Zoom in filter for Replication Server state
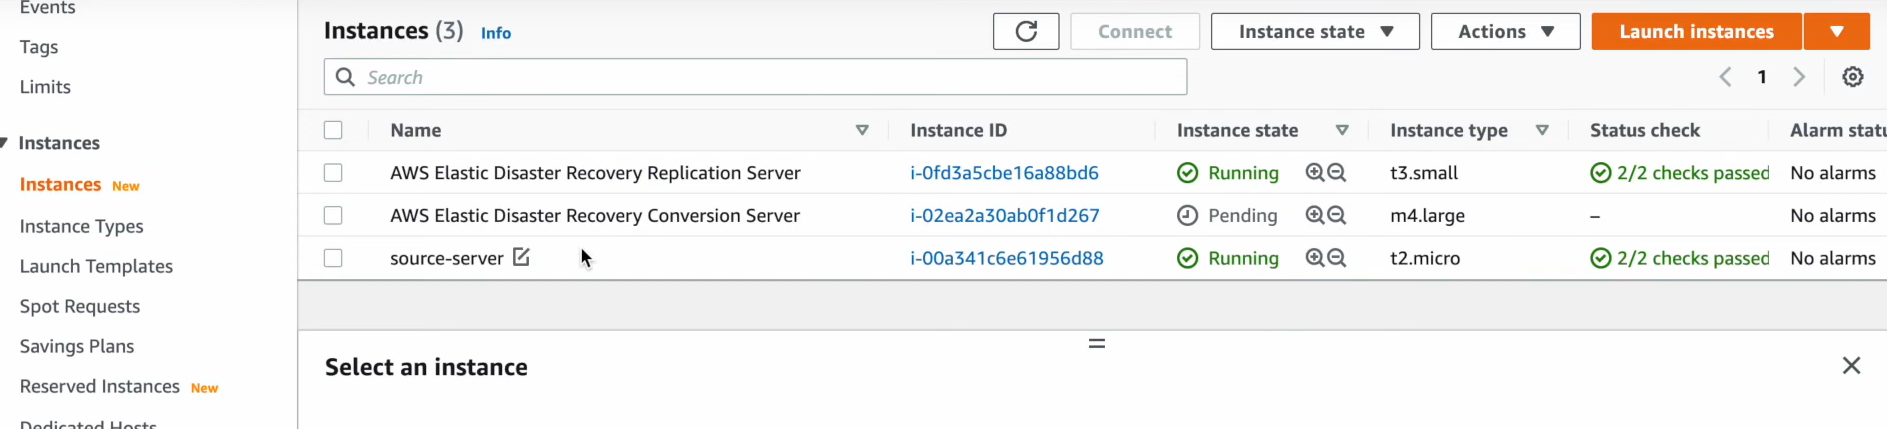The width and height of the screenshot is (1887, 429). point(1315,173)
